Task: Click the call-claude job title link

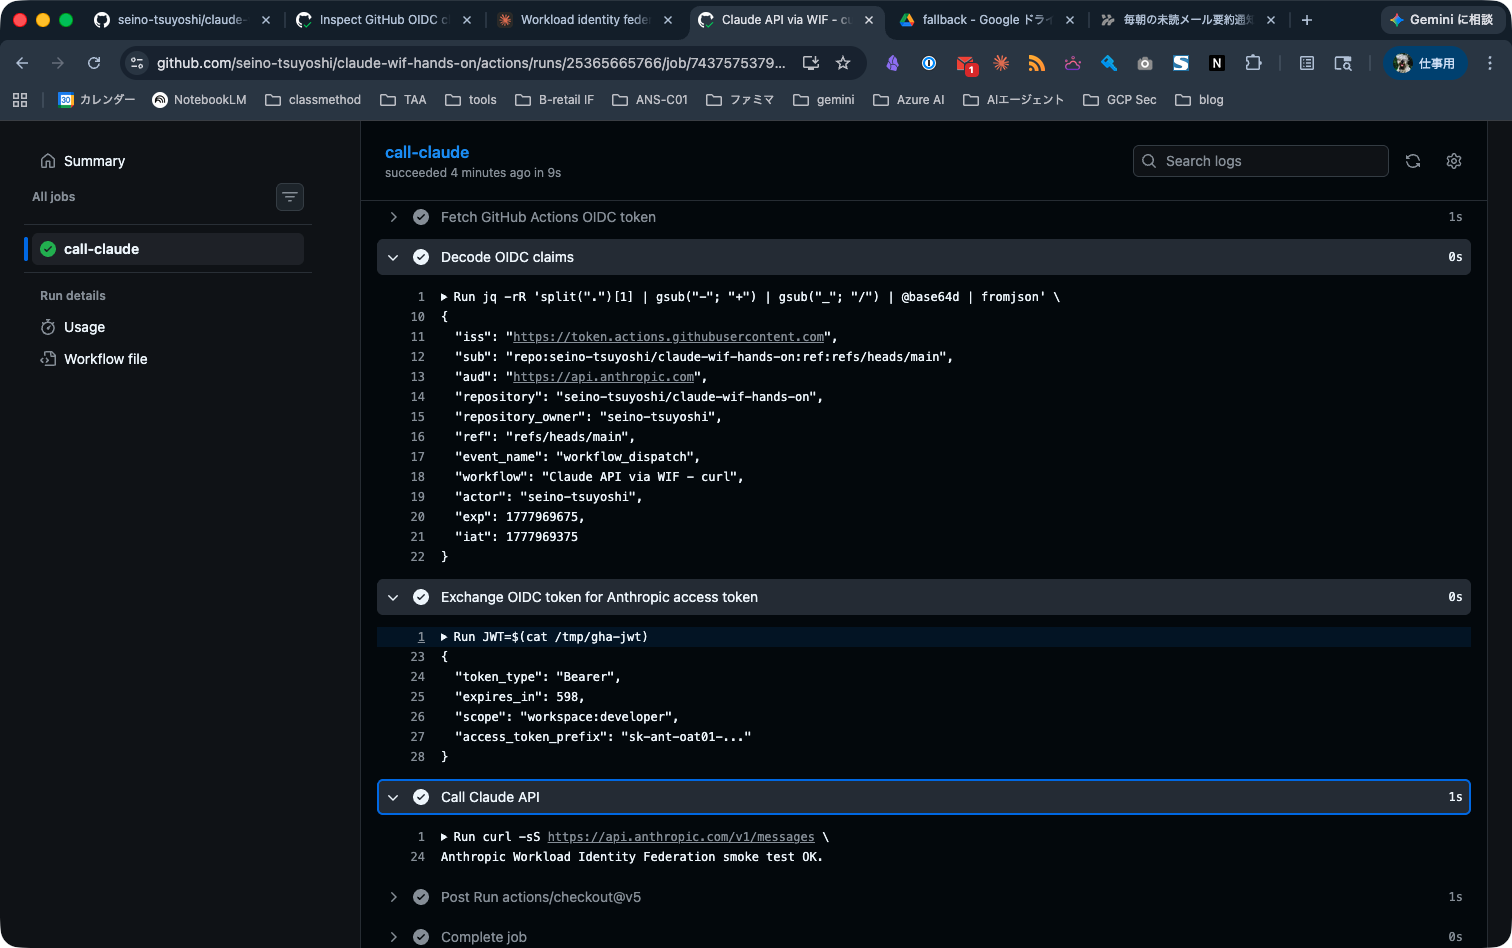Action: [427, 152]
